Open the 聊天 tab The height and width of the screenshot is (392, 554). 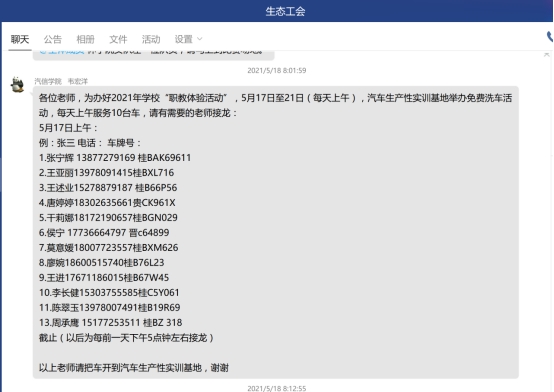coord(20,39)
